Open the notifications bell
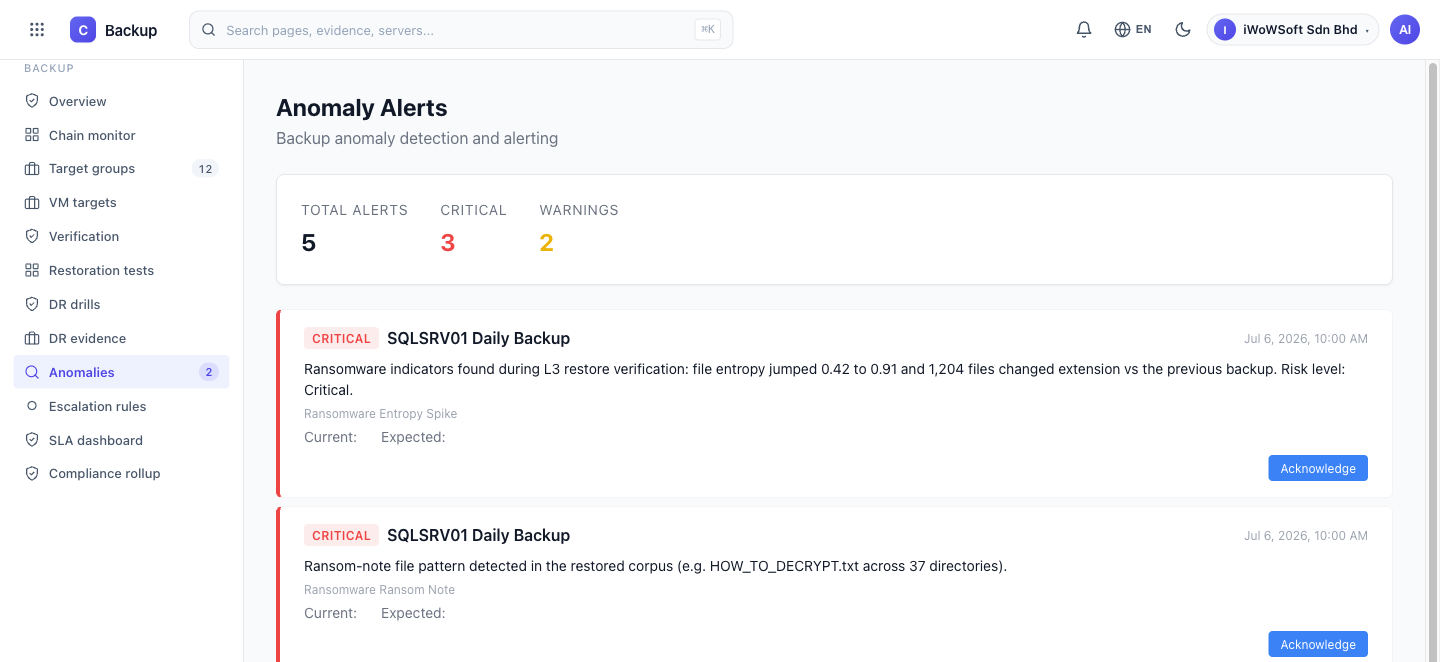The width and height of the screenshot is (1440, 662). pyautogui.click(x=1084, y=30)
